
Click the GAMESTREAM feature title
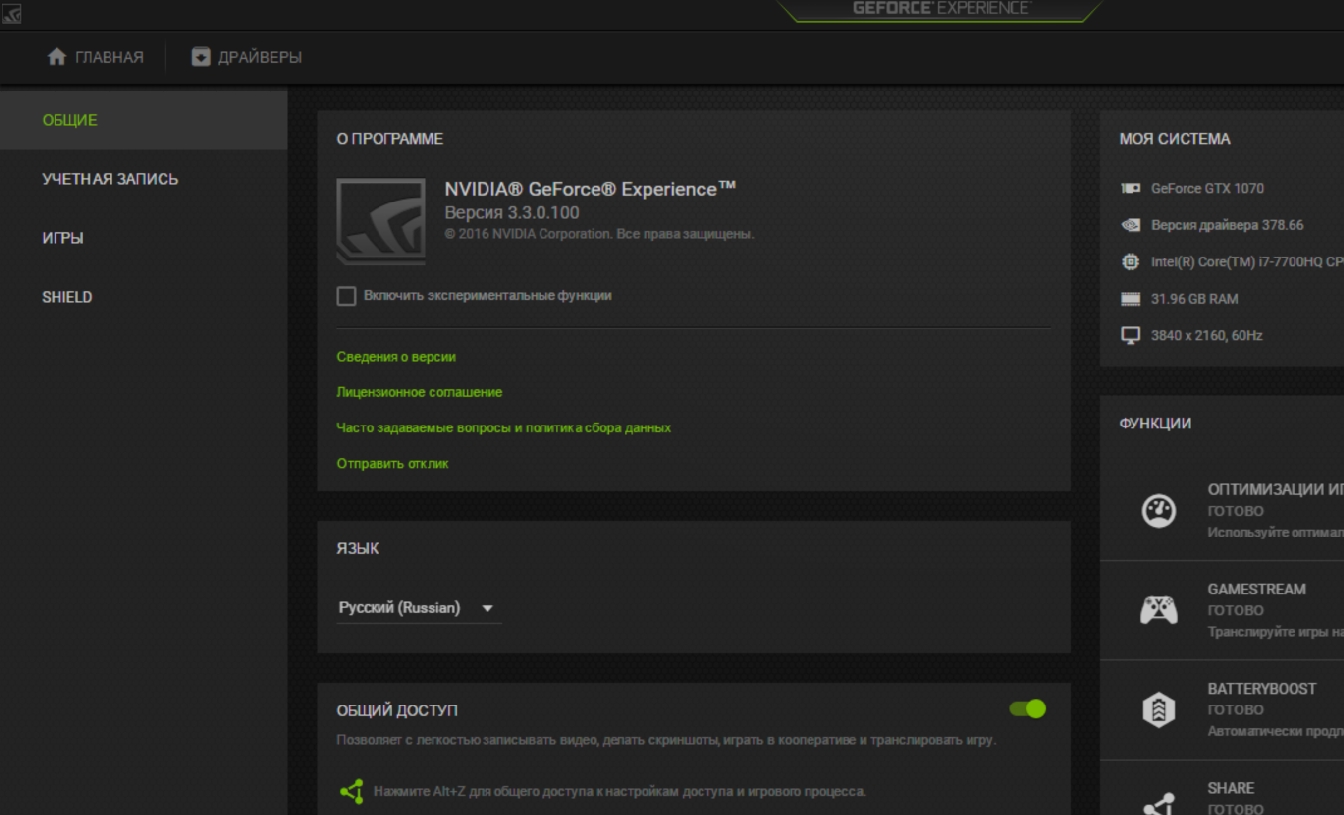[1256, 589]
